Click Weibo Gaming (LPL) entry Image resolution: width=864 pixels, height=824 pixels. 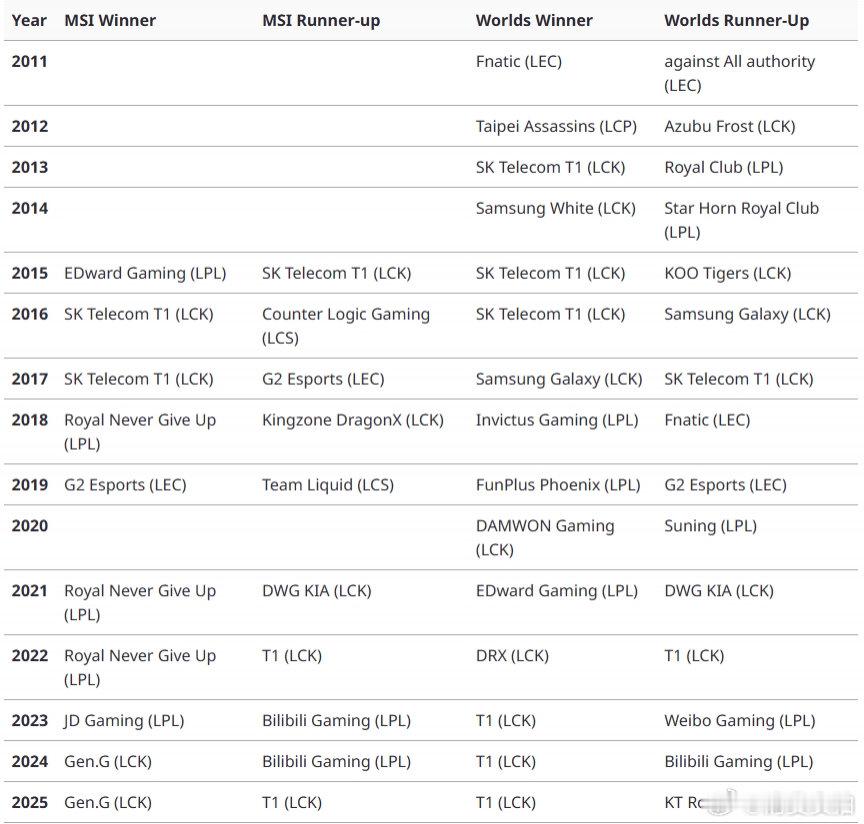(740, 720)
